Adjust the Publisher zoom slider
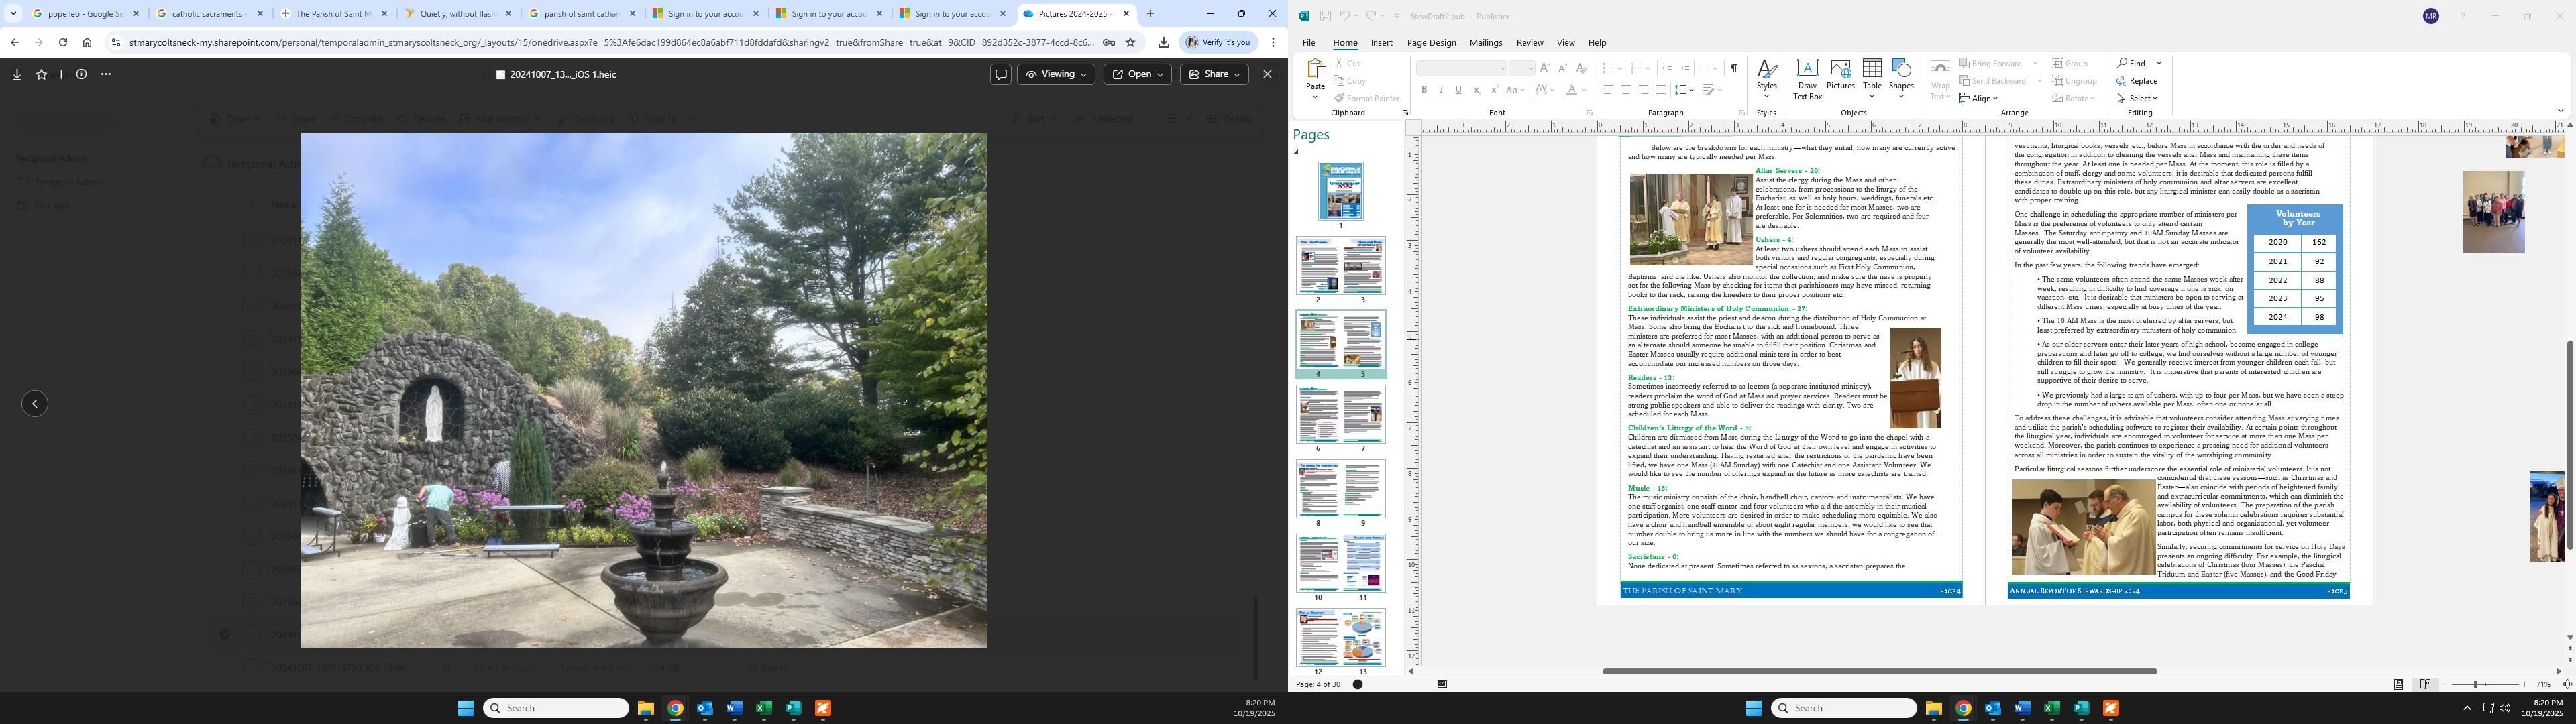Screen dimensions: 2576x724 (2476, 684)
